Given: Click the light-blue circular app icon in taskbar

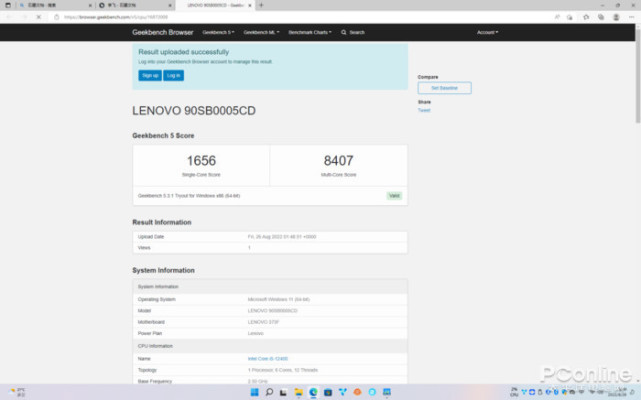Looking at the screenshot, I should click(372, 392).
